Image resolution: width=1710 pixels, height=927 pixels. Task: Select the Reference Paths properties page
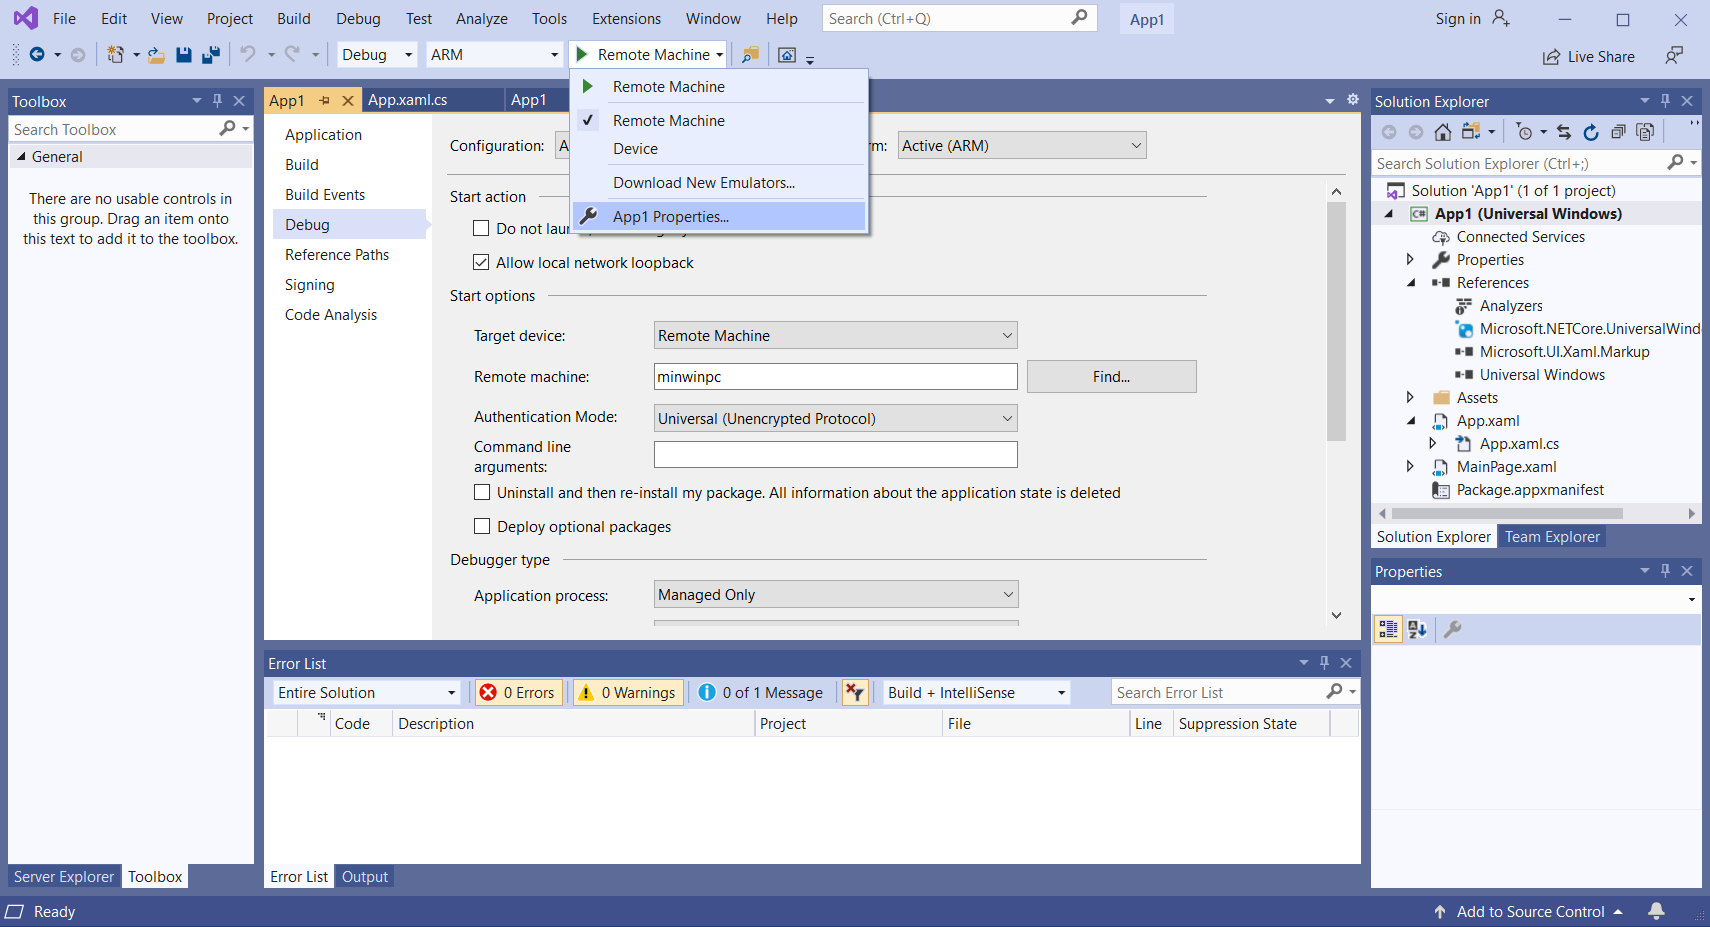coord(337,254)
